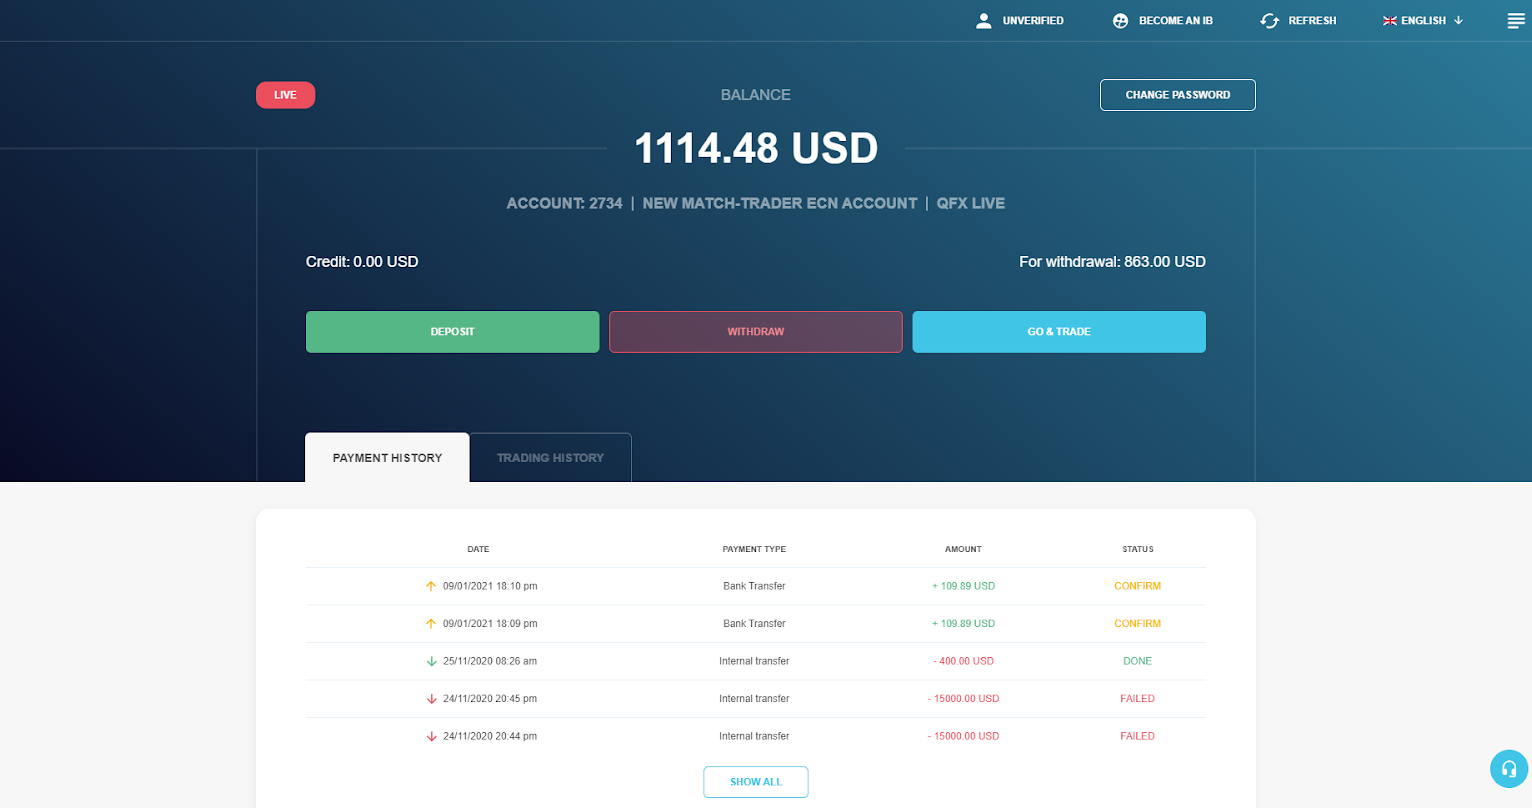Select the AMOUNT column header
Image resolution: width=1532 pixels, height=808 pixels.
[x=963, y=549]
